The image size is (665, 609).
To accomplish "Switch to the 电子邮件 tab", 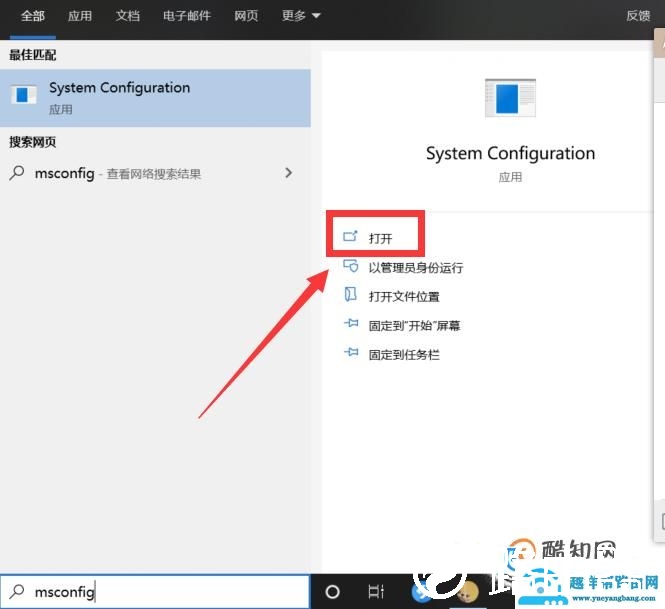I will coord(187,16).
